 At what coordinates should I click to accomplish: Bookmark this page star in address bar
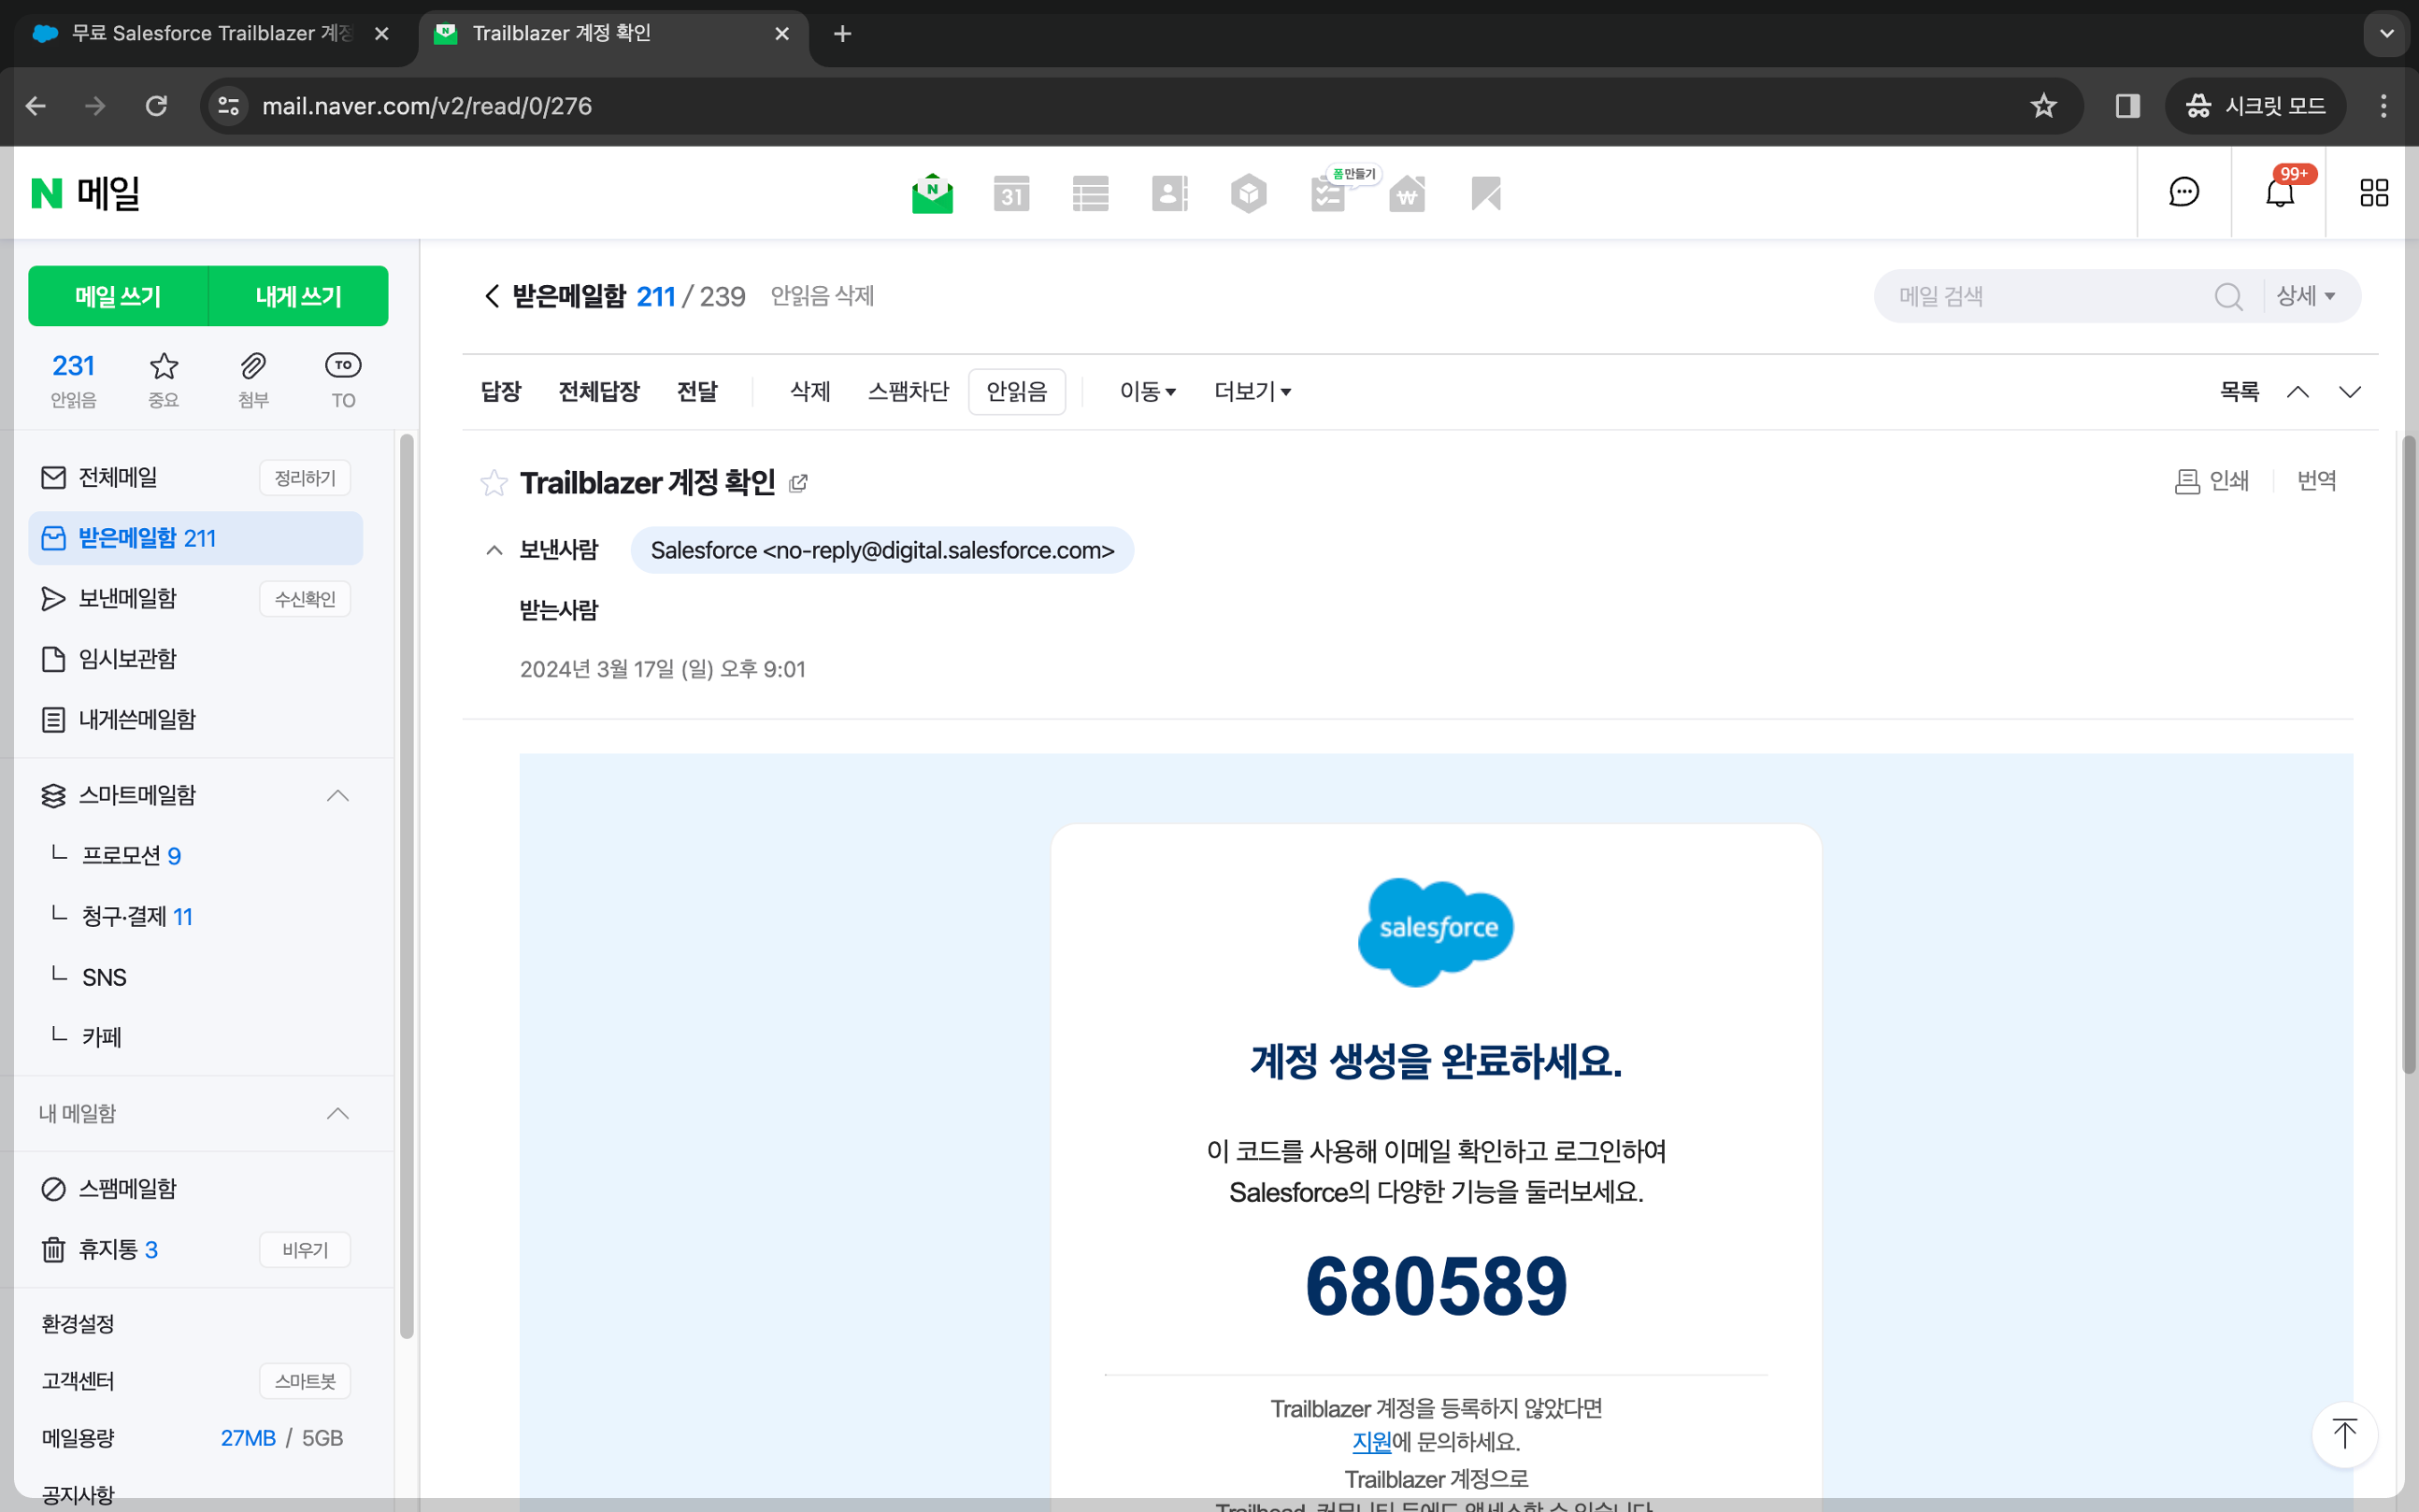coord(2043,106)
